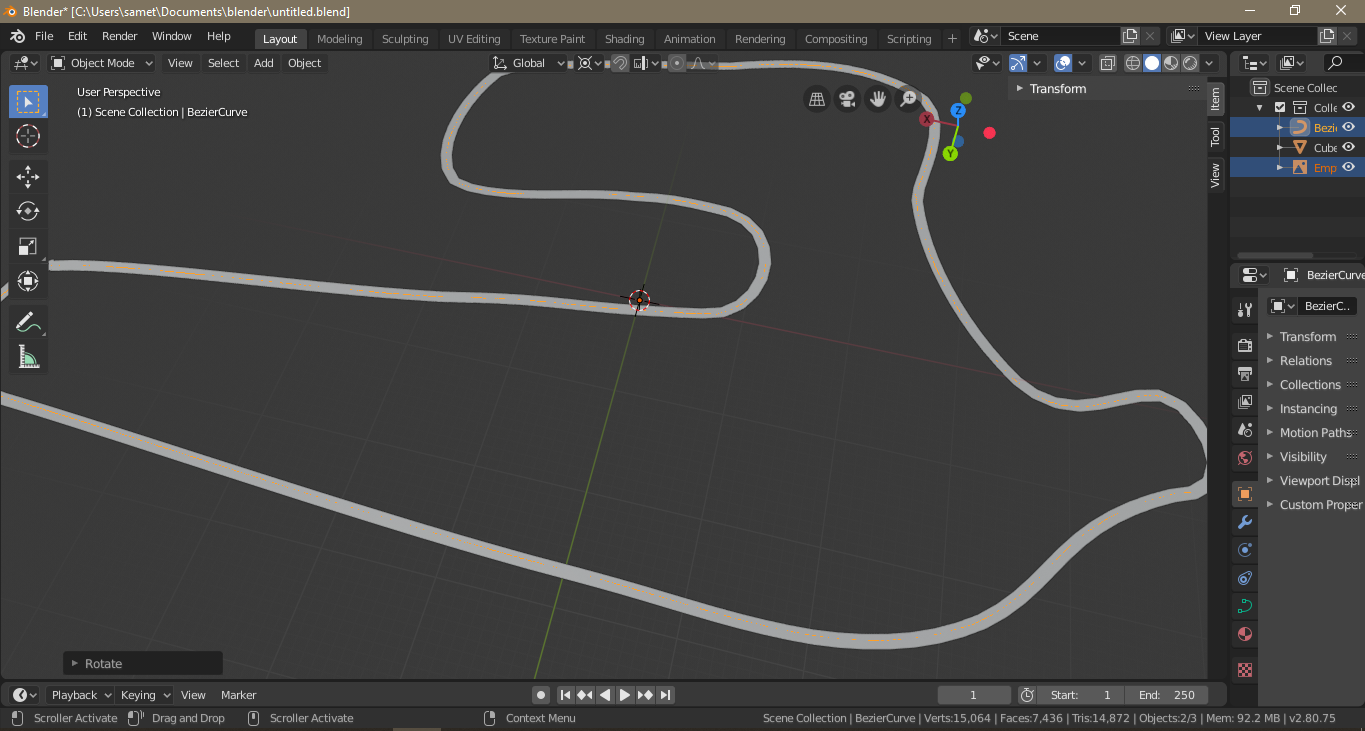
Task: Click End frame field 250
Action: tap(1166, 695)
